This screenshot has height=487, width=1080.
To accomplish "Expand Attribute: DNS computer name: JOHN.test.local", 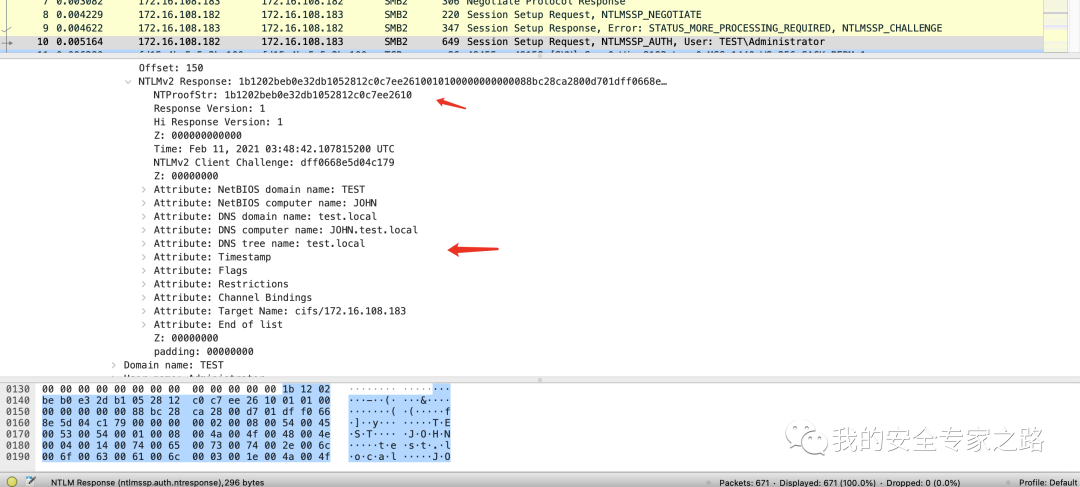I will (143, 230).
